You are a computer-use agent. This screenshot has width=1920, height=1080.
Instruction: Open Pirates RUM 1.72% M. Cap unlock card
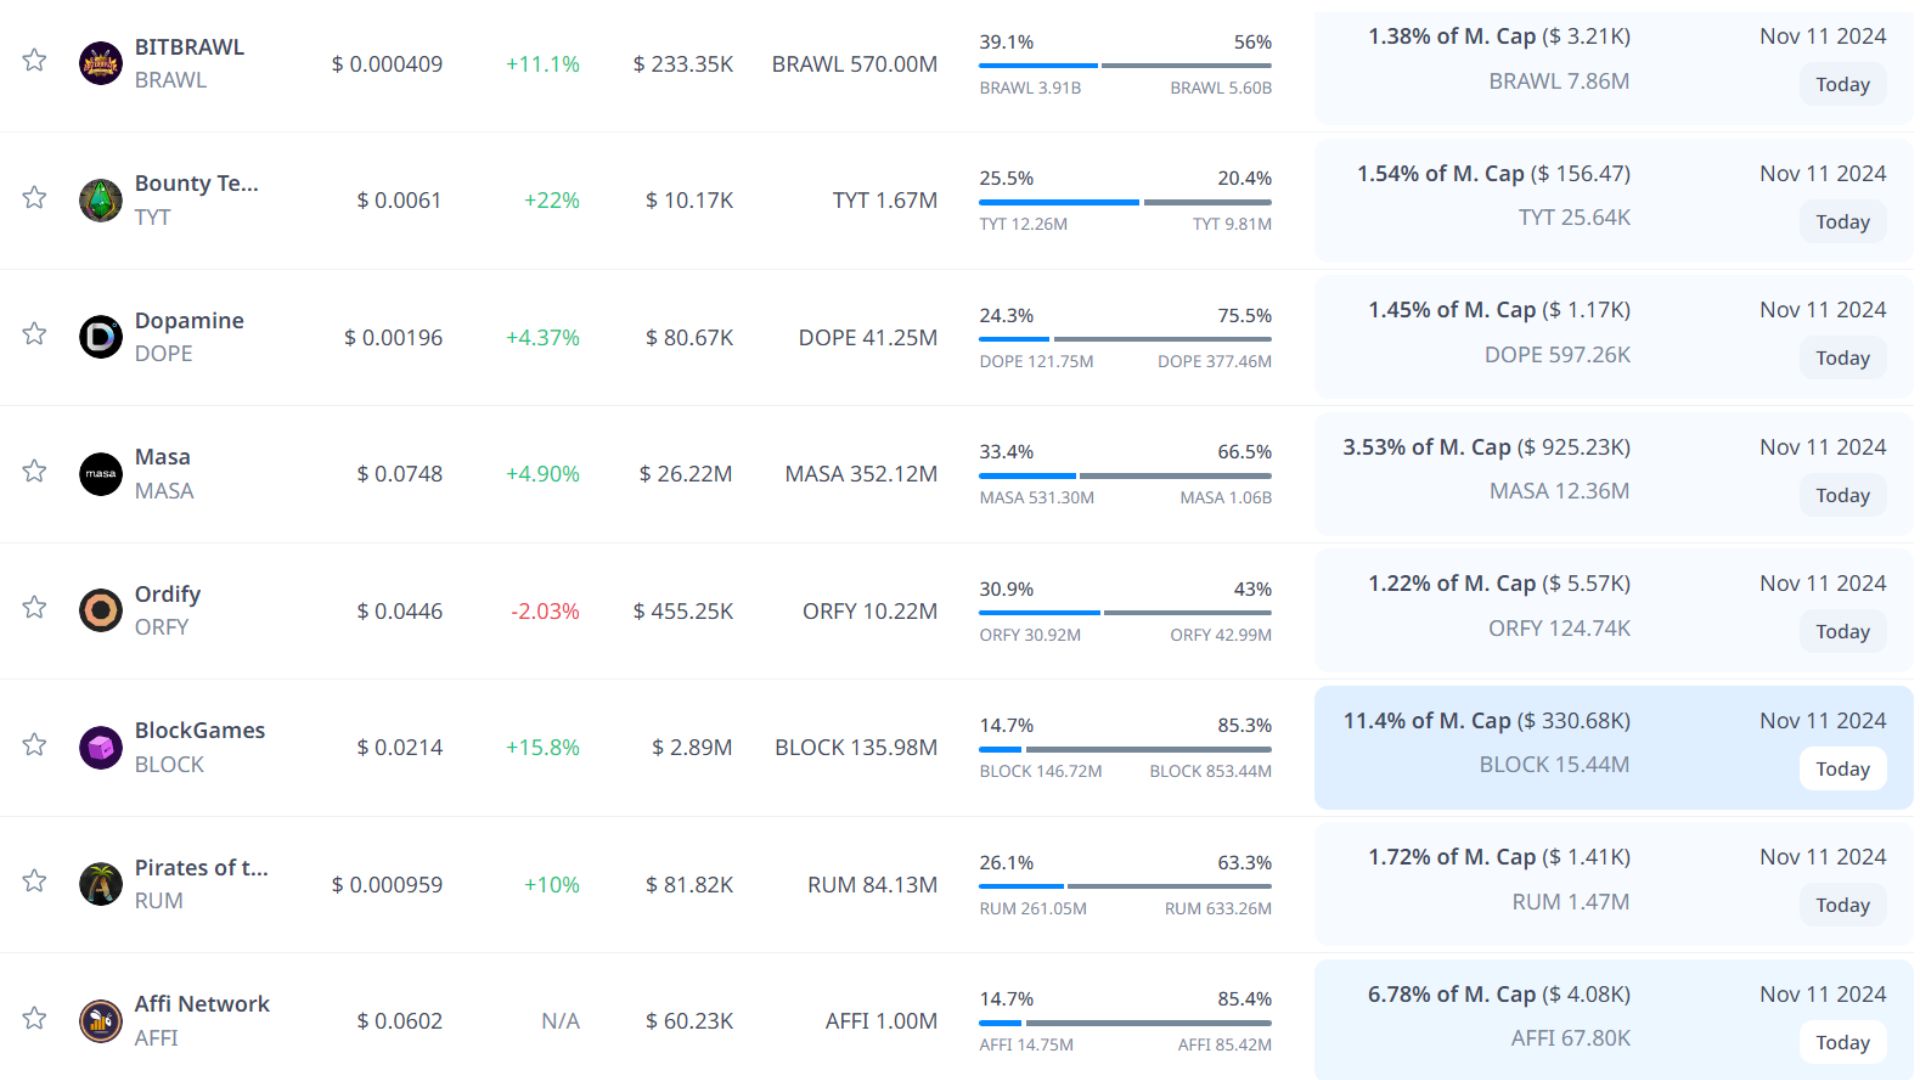tap(1498, 858)
